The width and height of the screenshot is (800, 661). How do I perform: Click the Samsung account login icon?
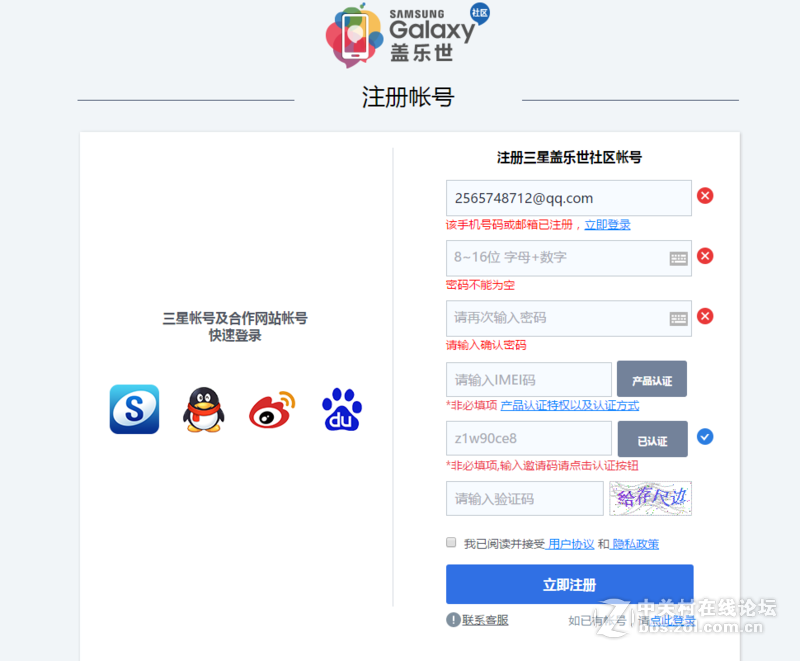(x=134, y=409)
